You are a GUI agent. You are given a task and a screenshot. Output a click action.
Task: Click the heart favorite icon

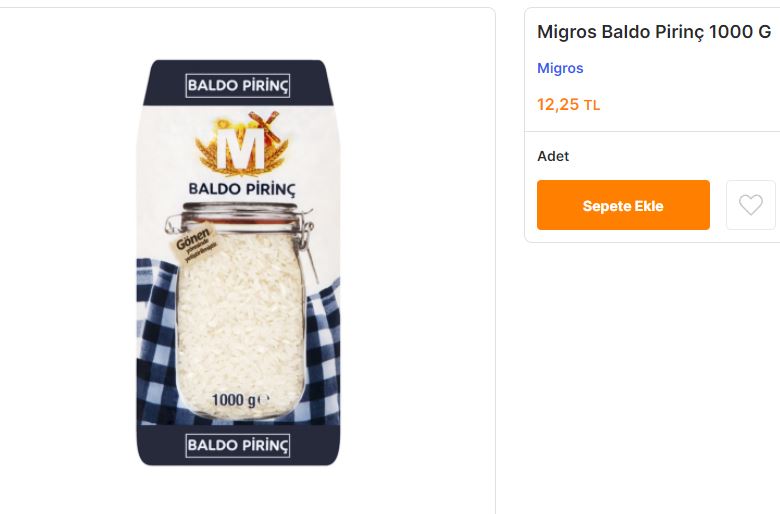[x=750, y=205]
